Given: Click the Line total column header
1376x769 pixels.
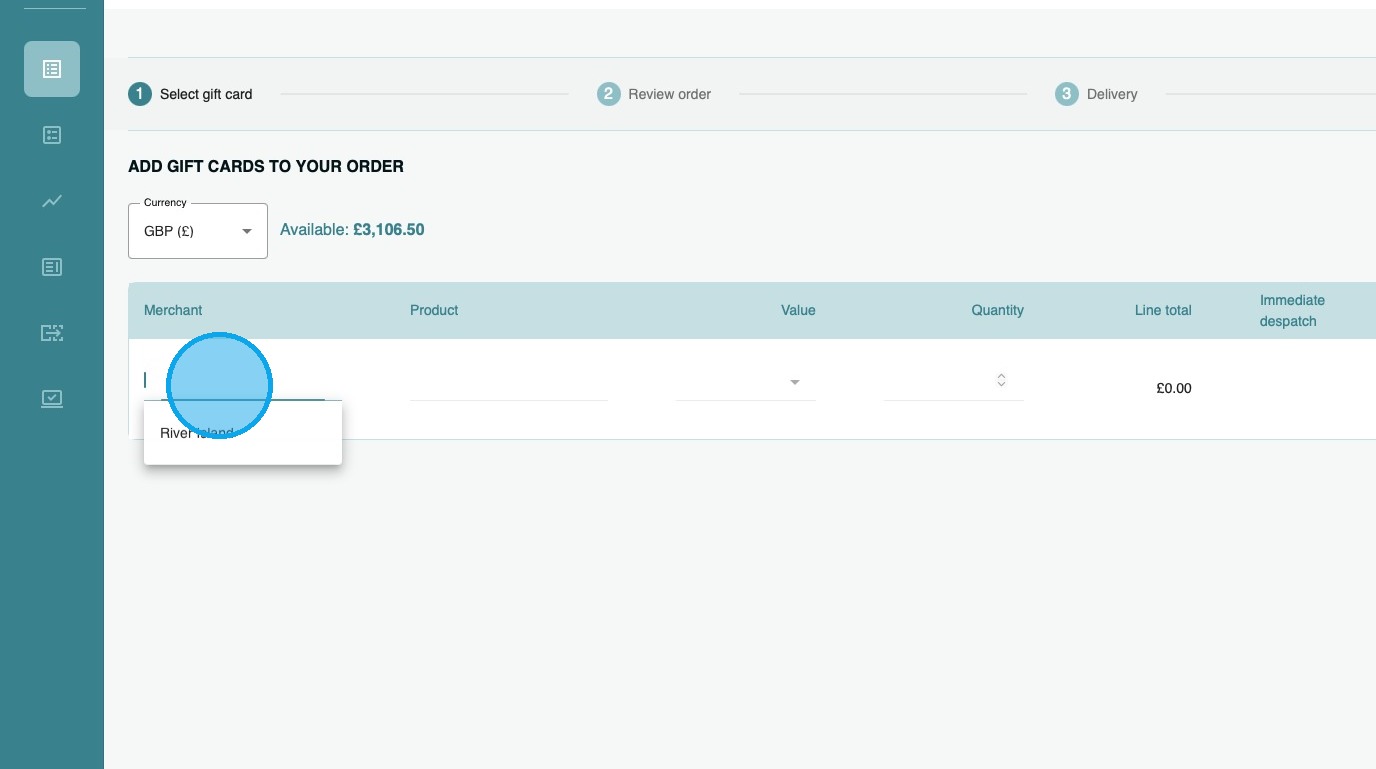Looking at the screenshot, I should click(1163, 310).
